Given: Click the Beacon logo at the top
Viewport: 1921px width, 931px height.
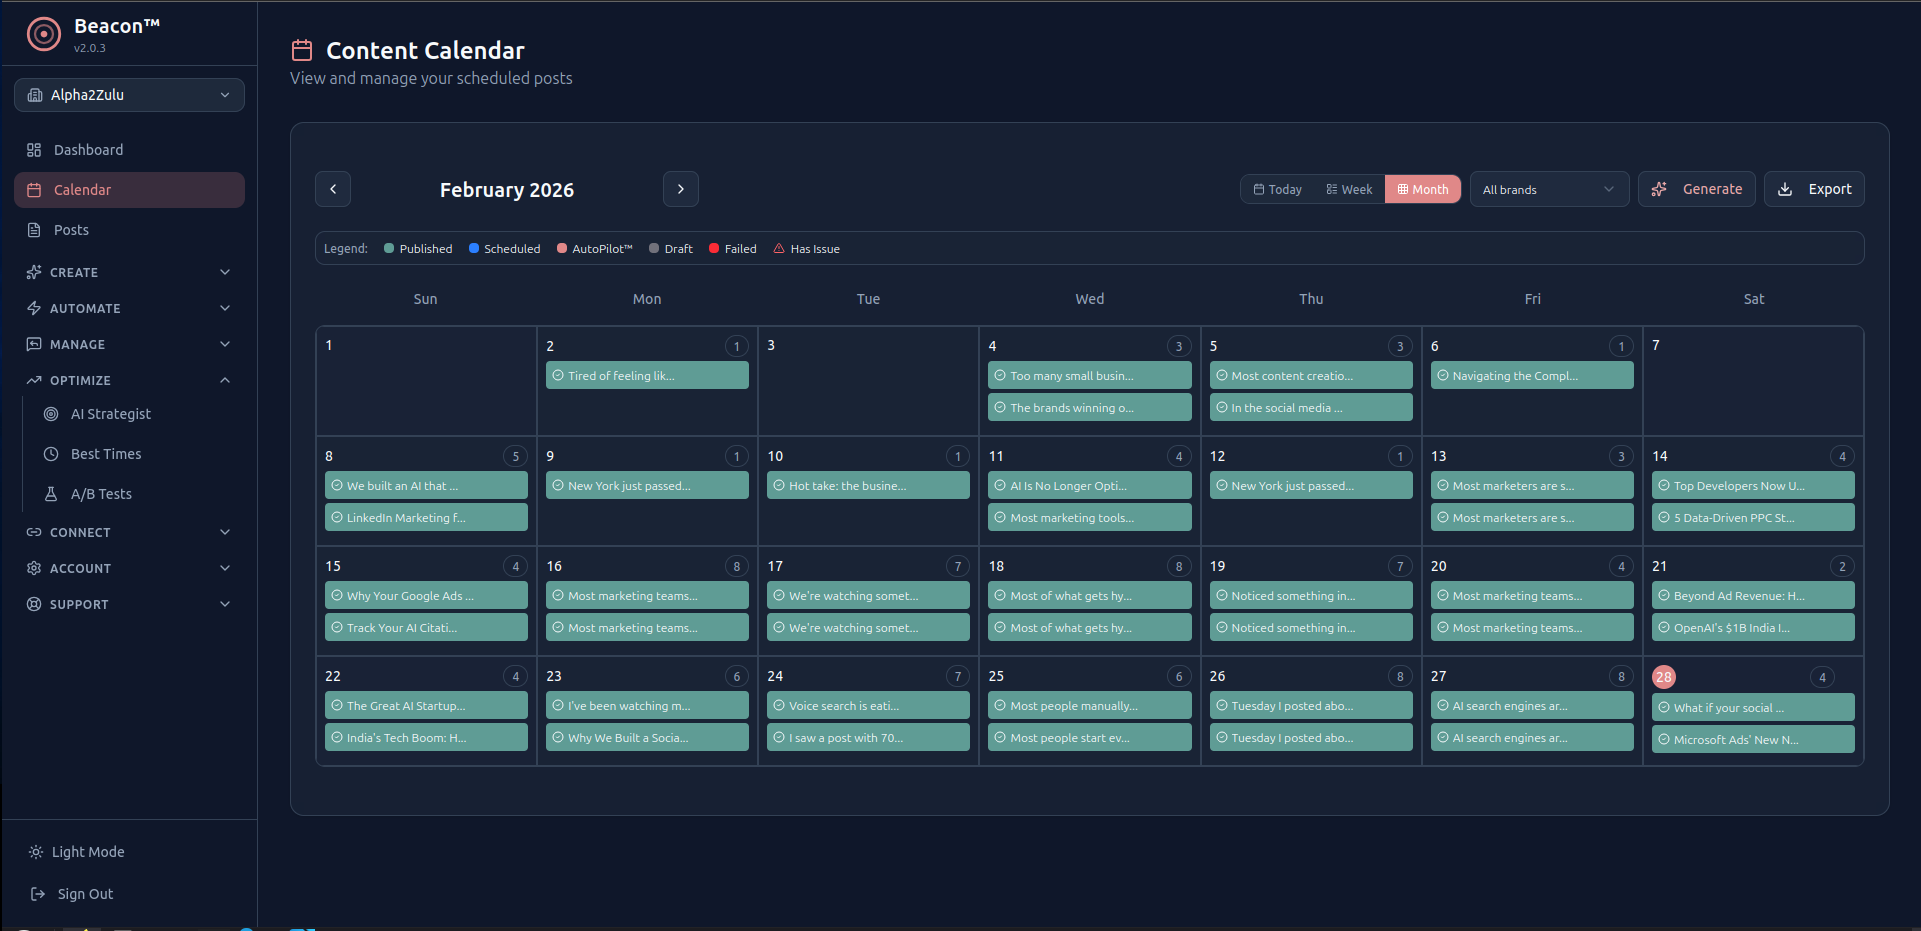Looking at the screenshot, I should coord(43,34).
